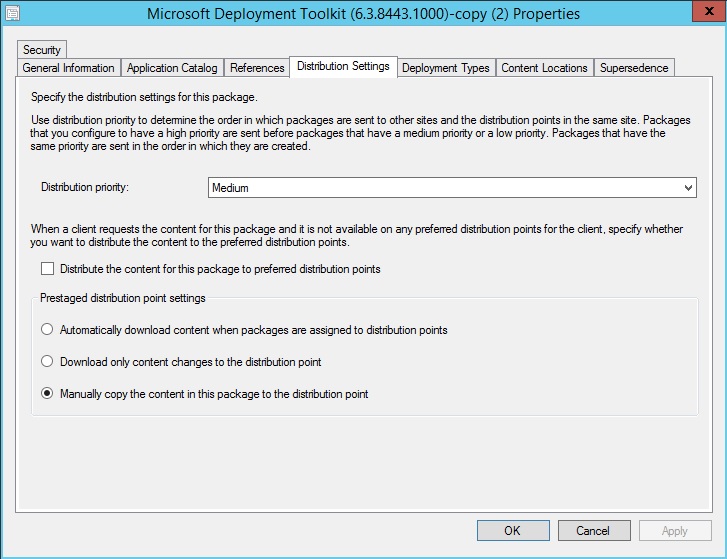The image size is (727, 559).
Task: Click the Cancel button
Action: 593,530
